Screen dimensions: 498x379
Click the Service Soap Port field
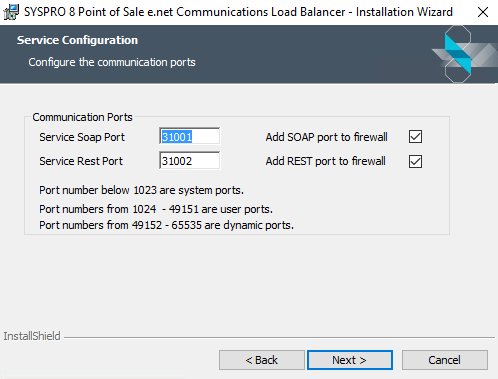tap(189, 136)
